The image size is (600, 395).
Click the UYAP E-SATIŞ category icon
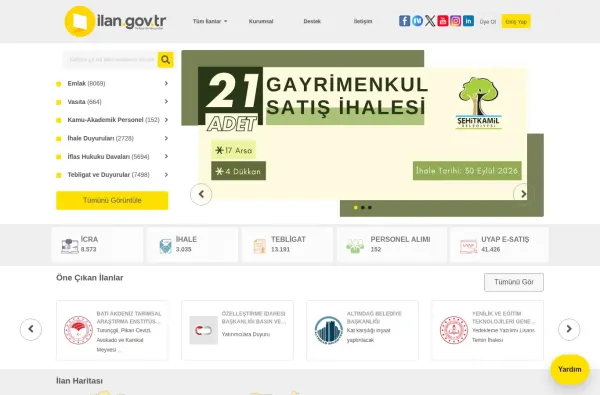tap(469, 246)
